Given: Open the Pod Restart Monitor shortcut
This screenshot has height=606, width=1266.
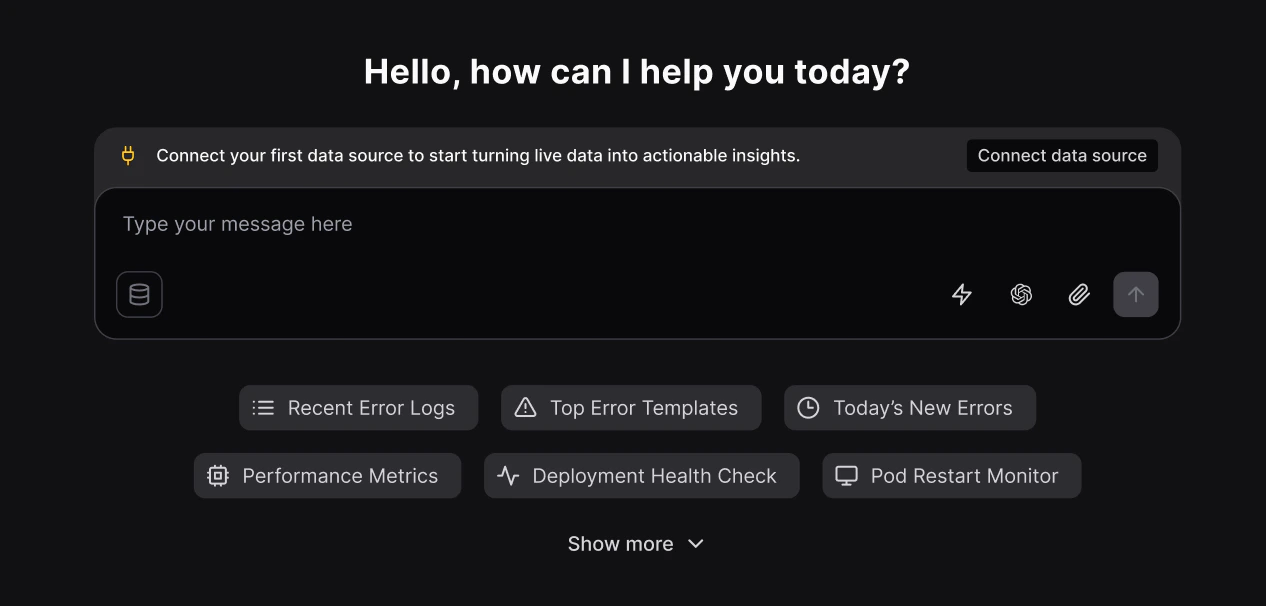Looking at the screenshot, I should tap(951, 475).
